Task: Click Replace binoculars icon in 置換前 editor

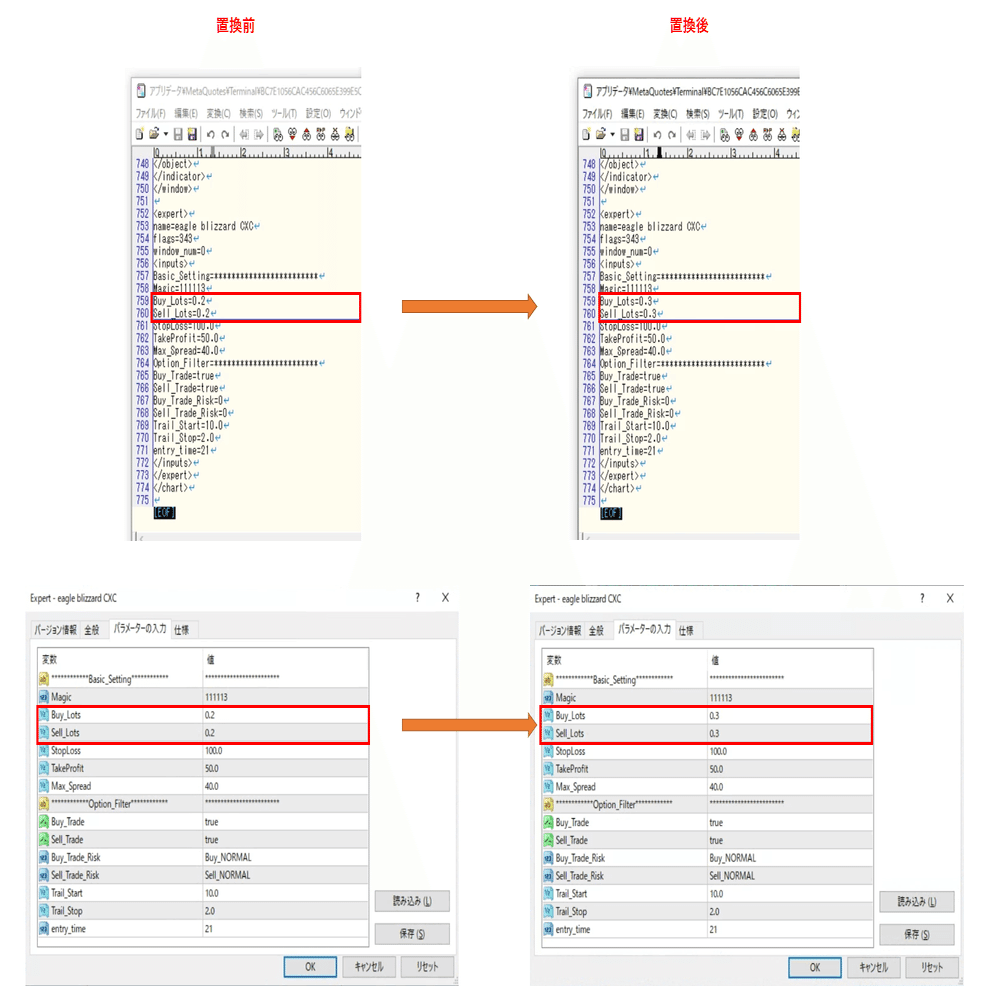Action: (320, 134)
